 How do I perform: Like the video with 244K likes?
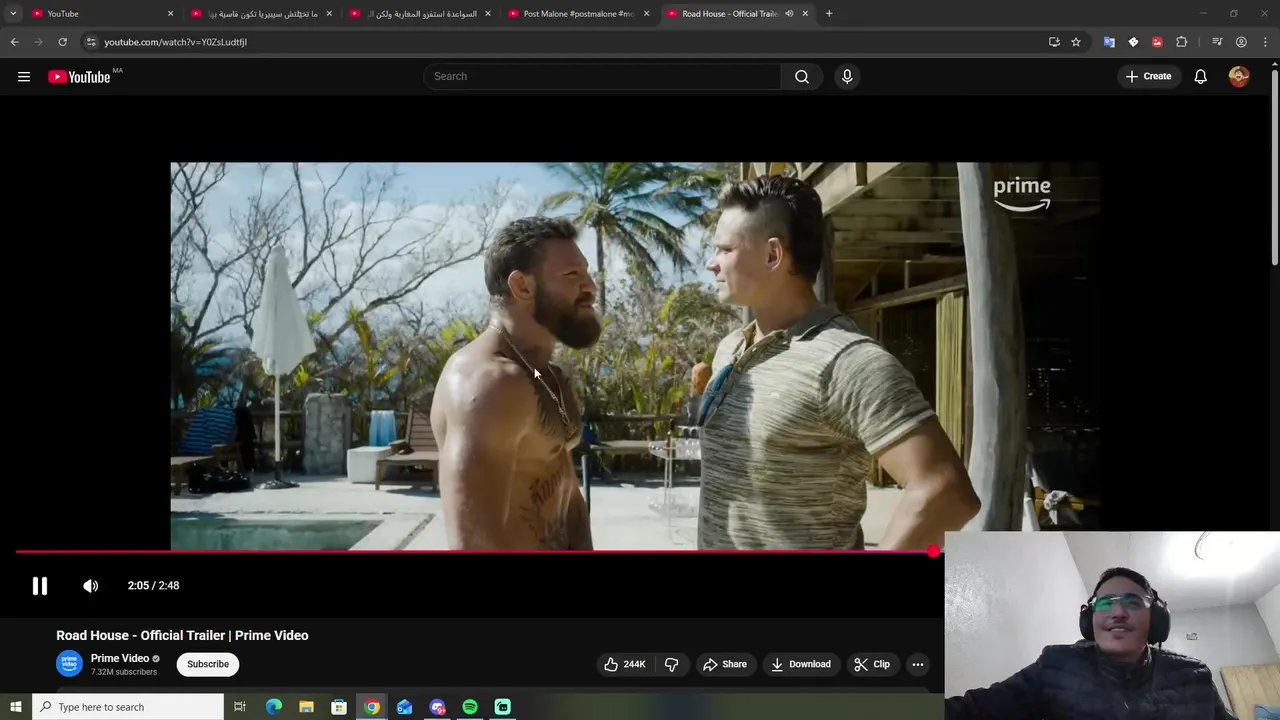(x=625, y=664)
